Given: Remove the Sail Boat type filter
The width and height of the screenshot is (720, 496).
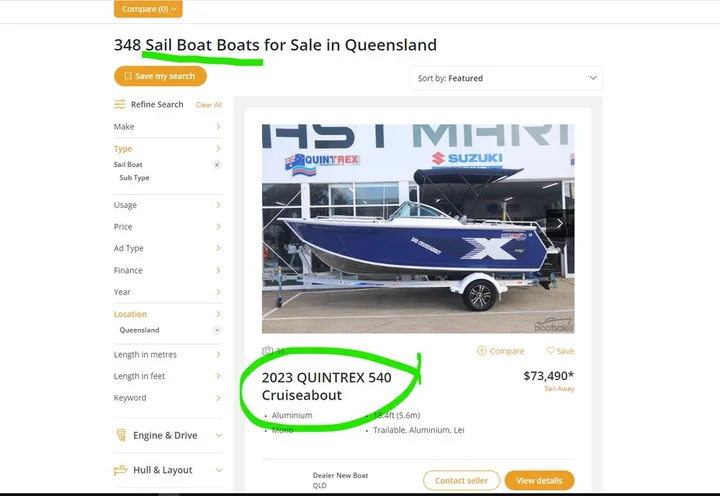Looking at the screenshot, I should pyautogui.click(x=217, y=165).
